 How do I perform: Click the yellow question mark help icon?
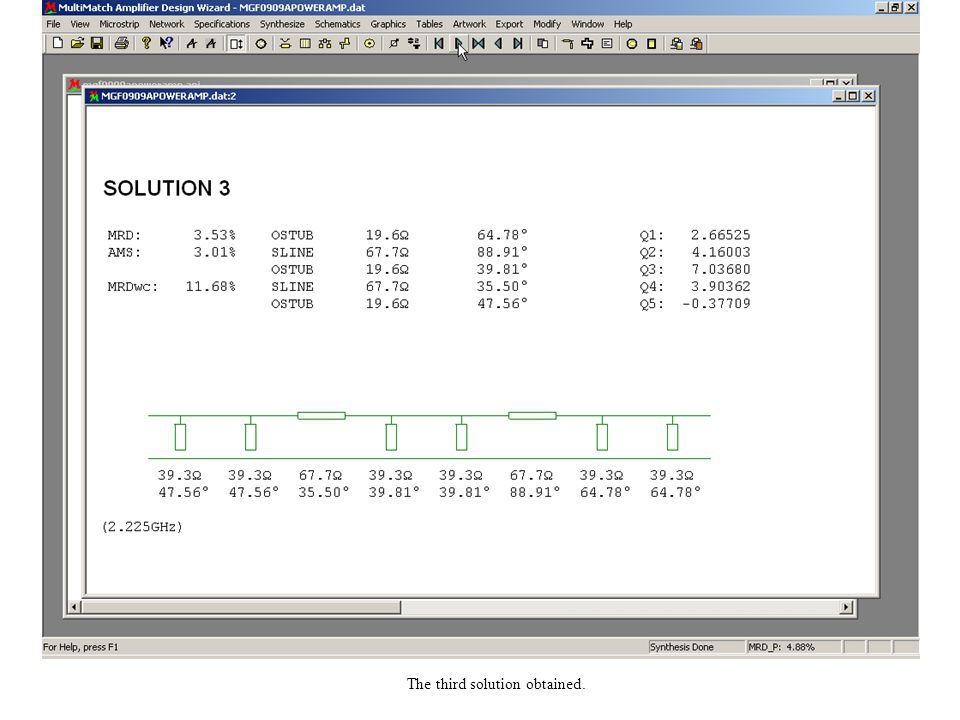146,43
